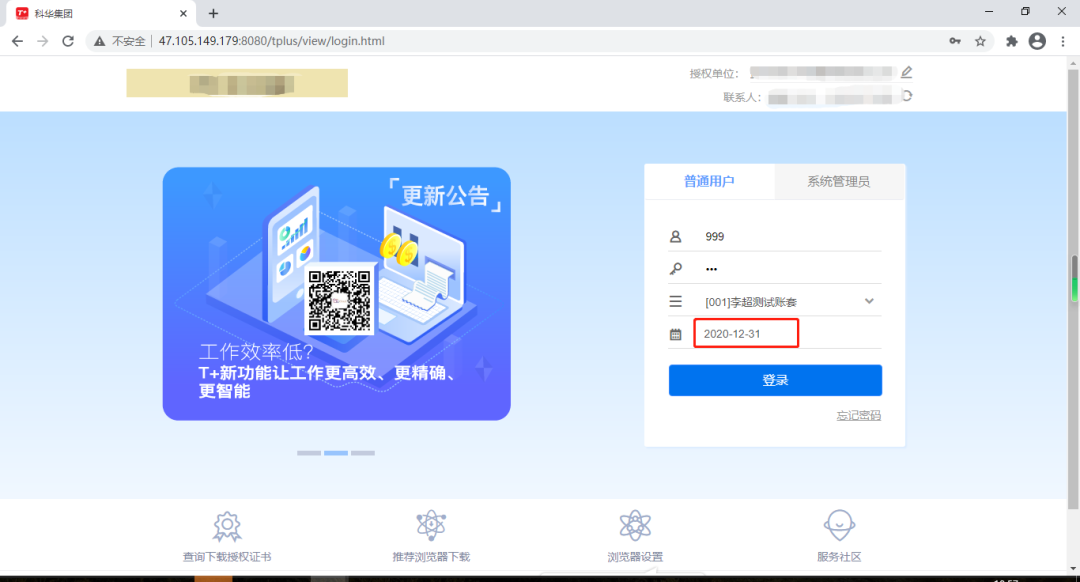Click the company logo at top left
Screen dimensions: 1080x582
(237, 83)
